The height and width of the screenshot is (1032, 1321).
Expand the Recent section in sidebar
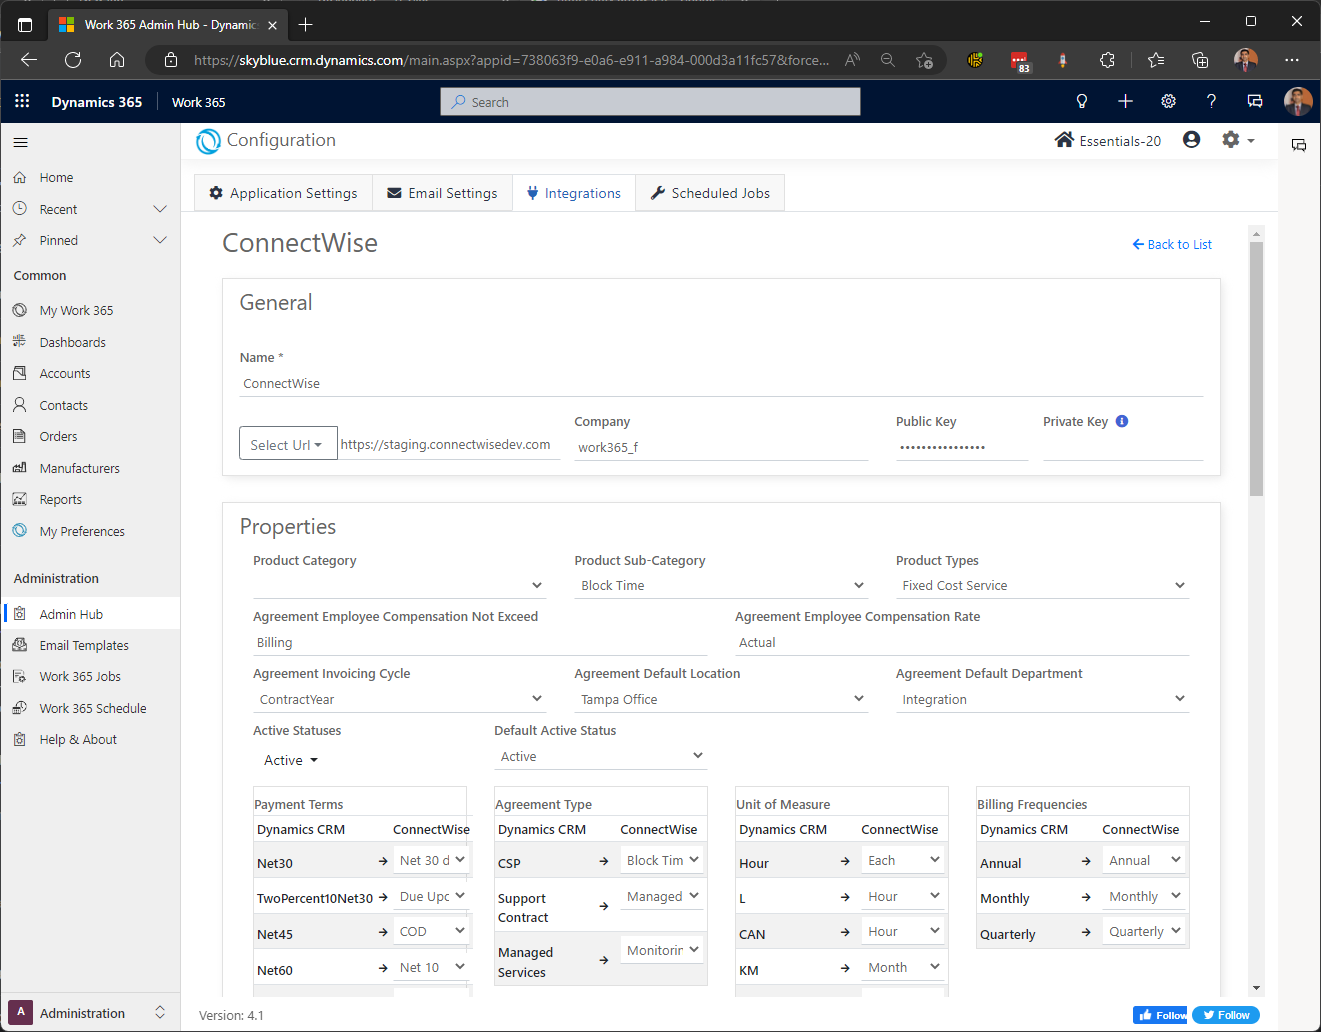pos(159,209)
